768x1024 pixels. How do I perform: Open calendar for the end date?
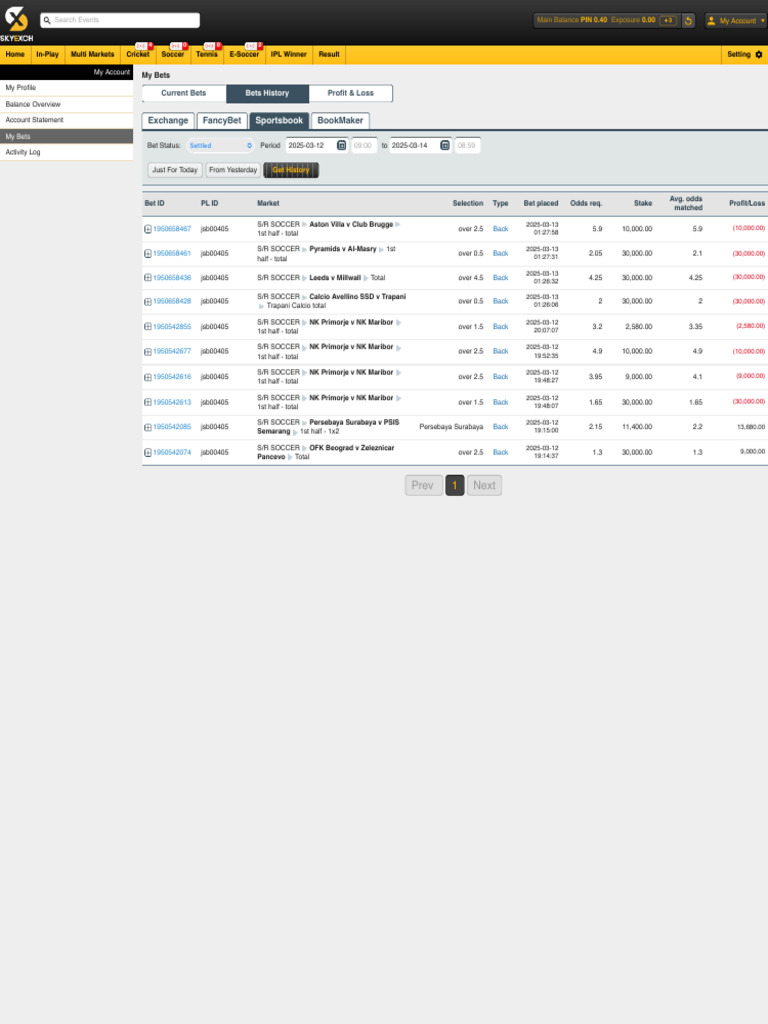[x=445, y=145]
